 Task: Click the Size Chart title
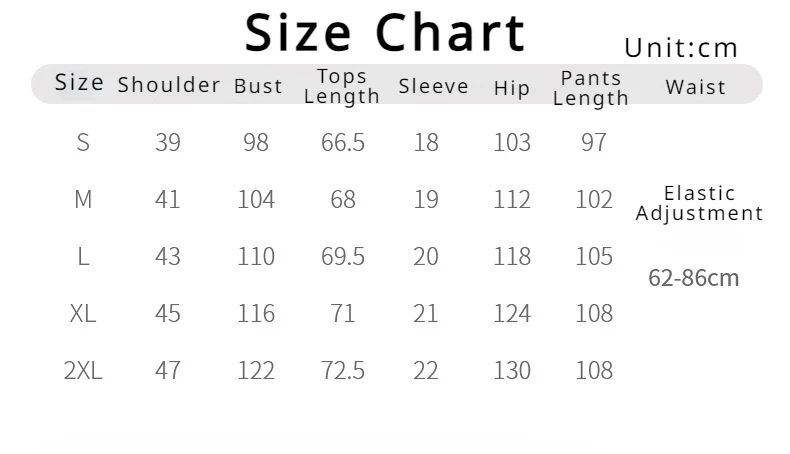(x=385, y=33)
